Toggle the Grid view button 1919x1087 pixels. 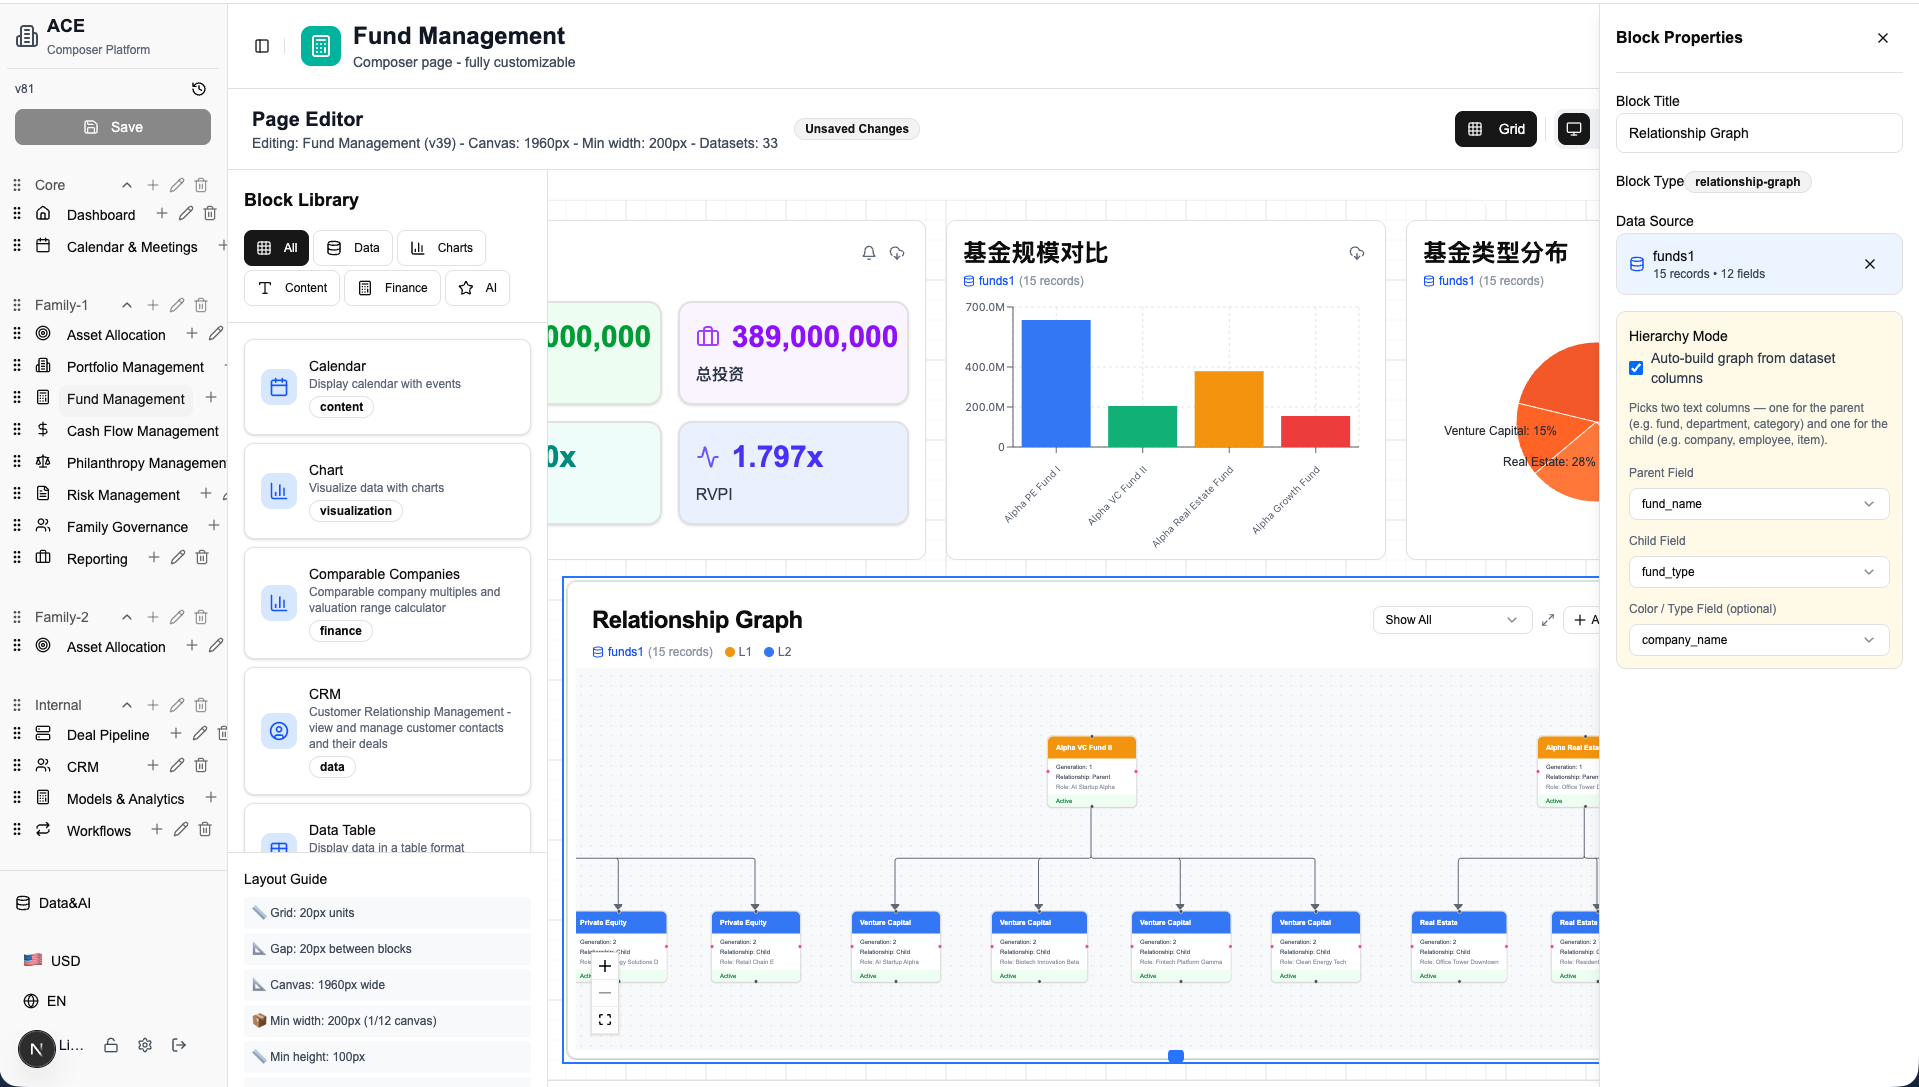coord(1496,129)
